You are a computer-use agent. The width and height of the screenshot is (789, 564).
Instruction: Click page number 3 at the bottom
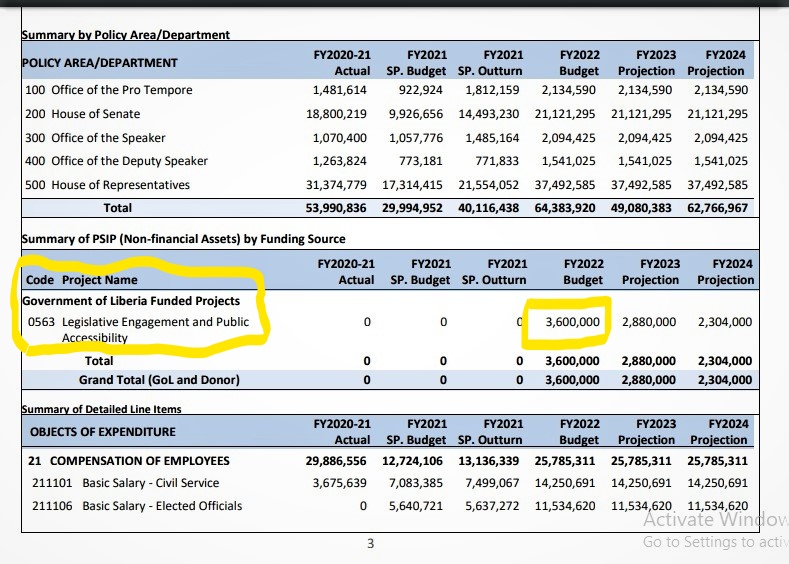(370, 543)
